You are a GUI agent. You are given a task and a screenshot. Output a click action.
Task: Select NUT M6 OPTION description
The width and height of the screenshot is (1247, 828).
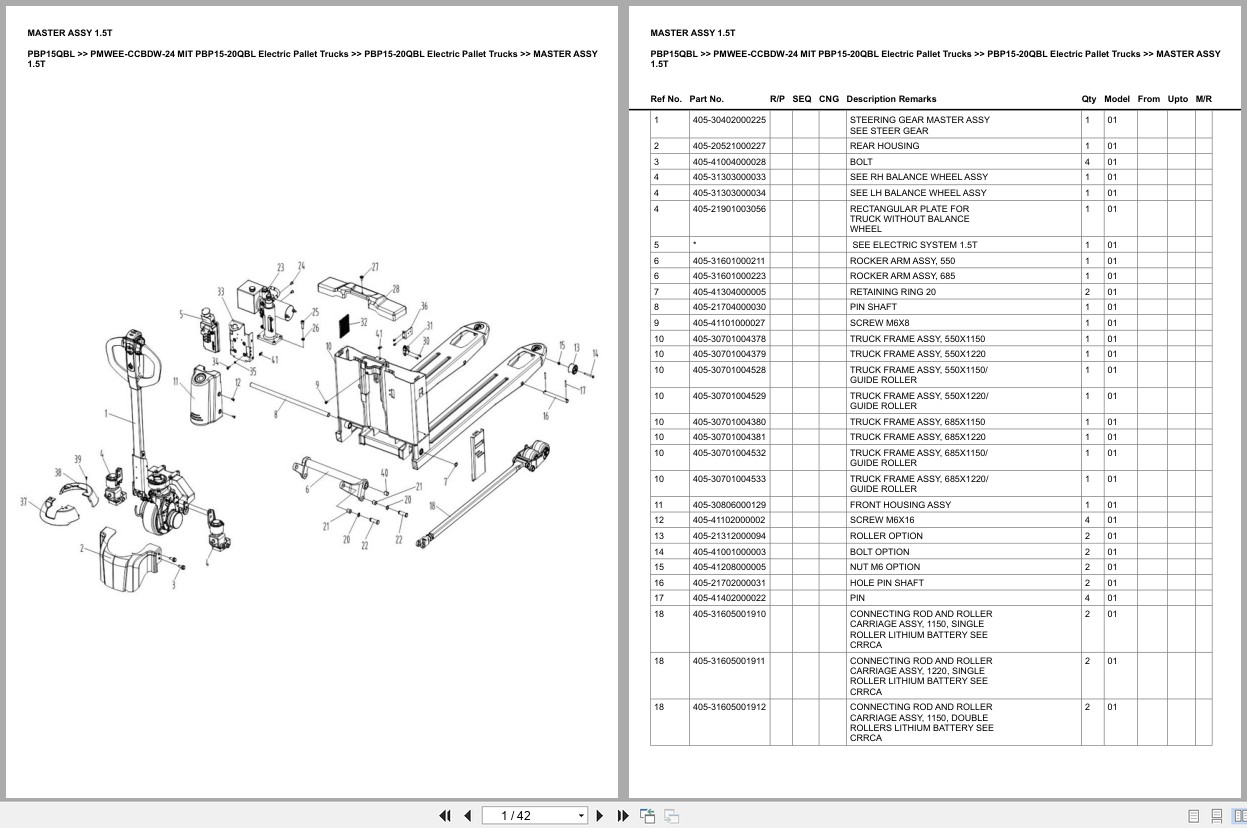[x=885, y=567]
